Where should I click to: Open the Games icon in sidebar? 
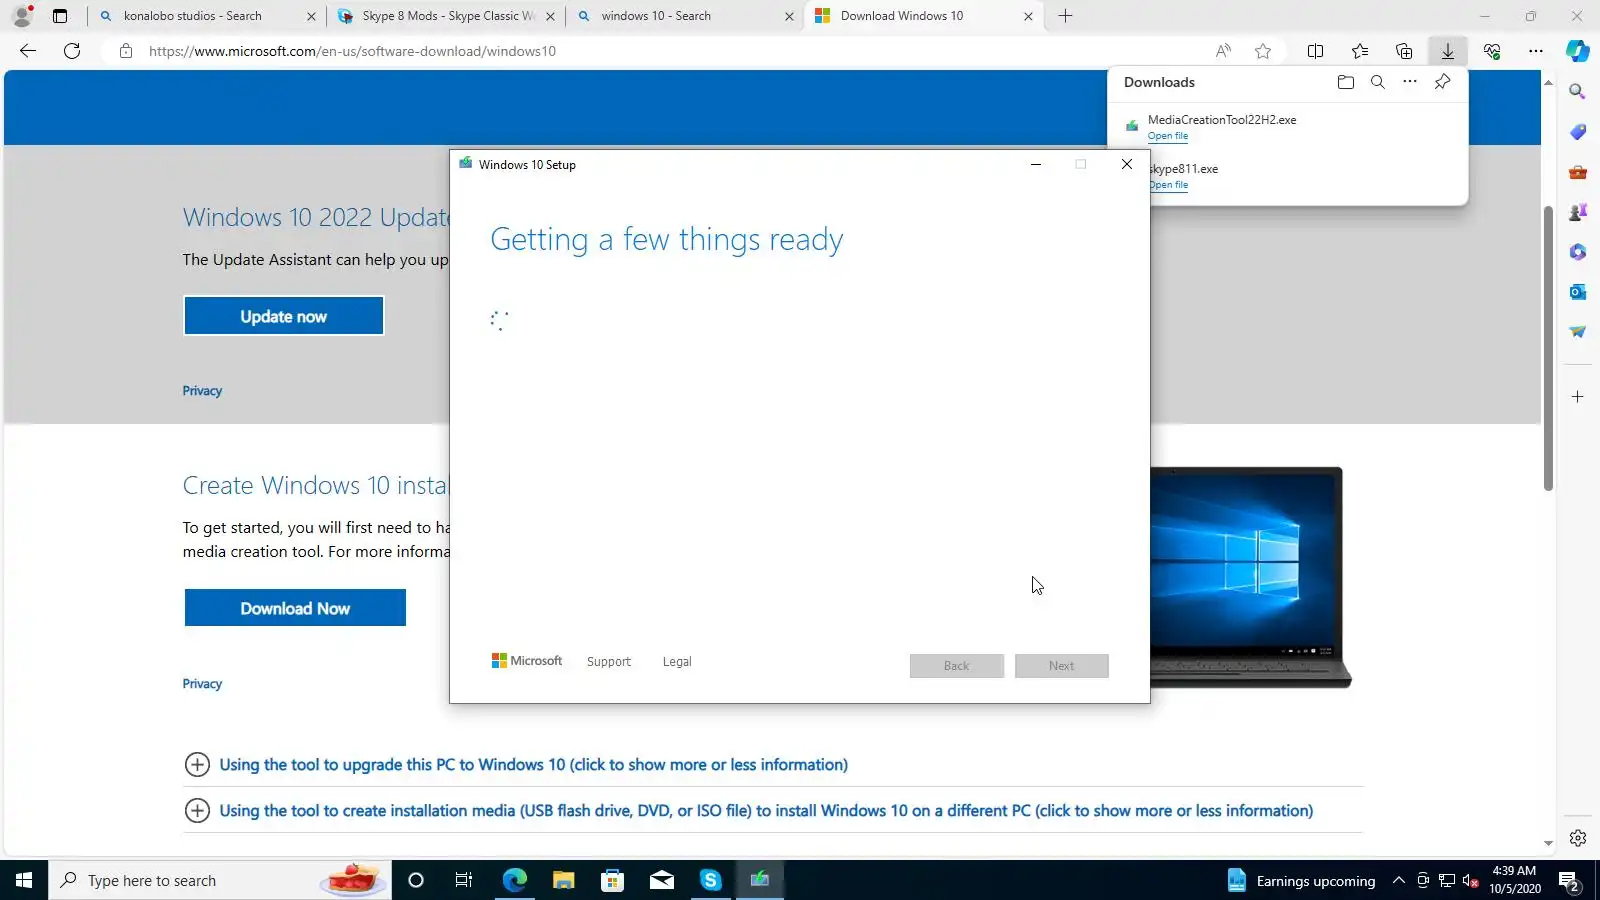click(x=1578, y=212)
